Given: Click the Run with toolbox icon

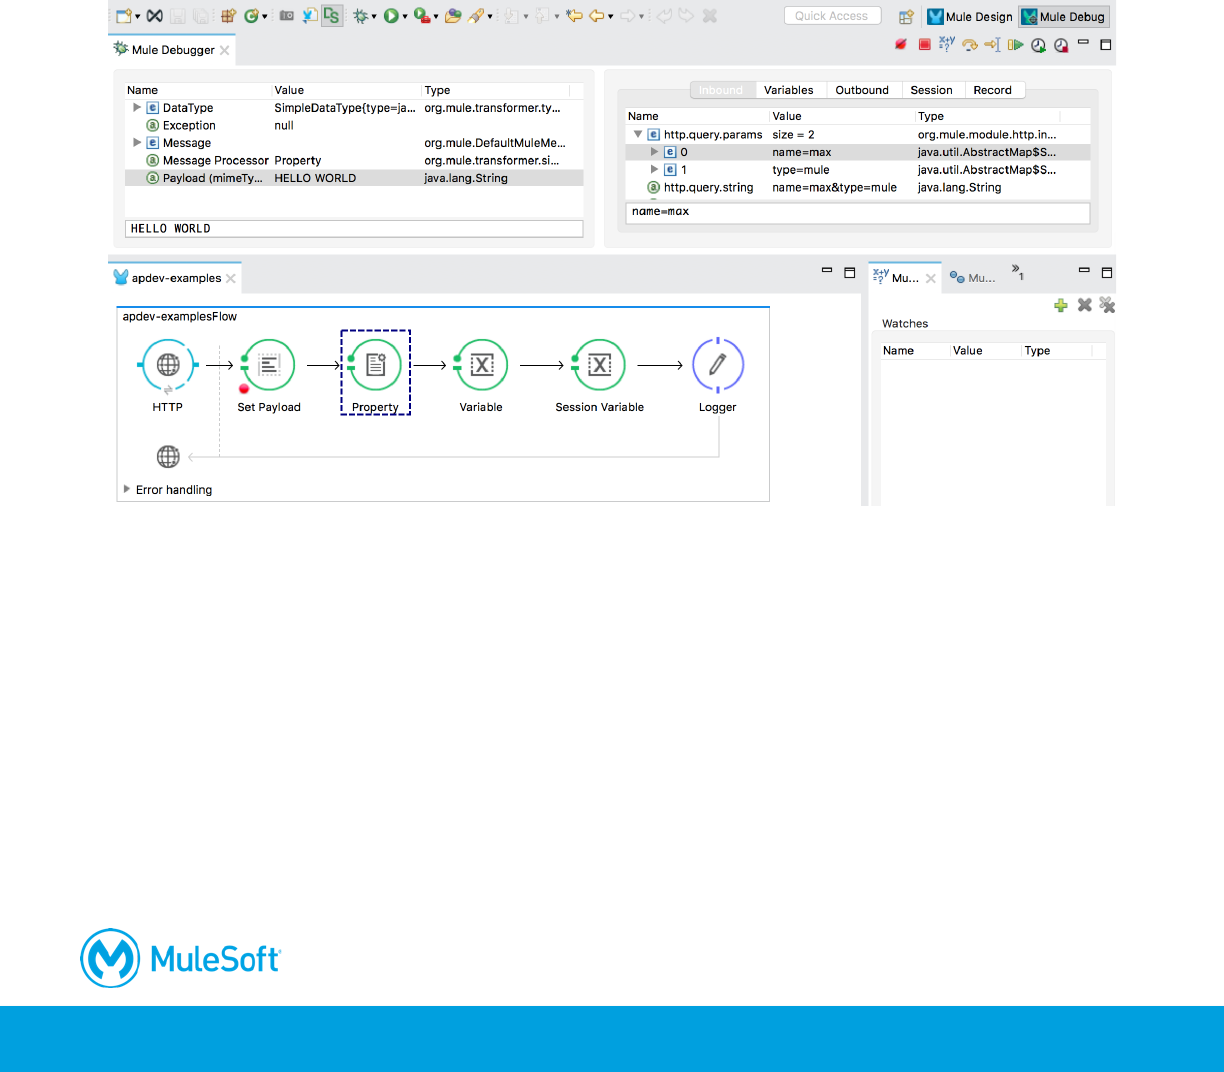Looking at the screenshot, I should pos(422,16).
